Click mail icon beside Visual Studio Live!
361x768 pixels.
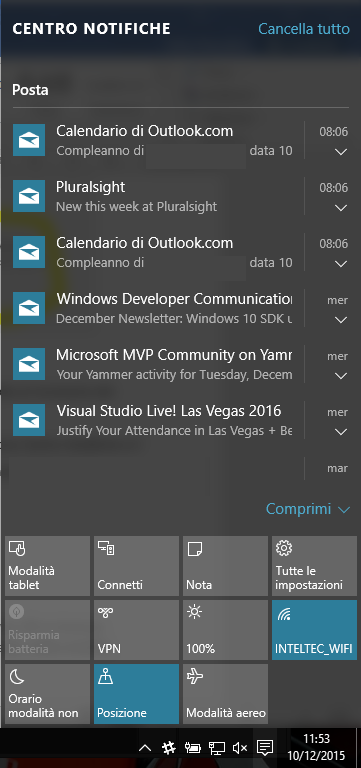pyautogui.click(x=29, y=420)
